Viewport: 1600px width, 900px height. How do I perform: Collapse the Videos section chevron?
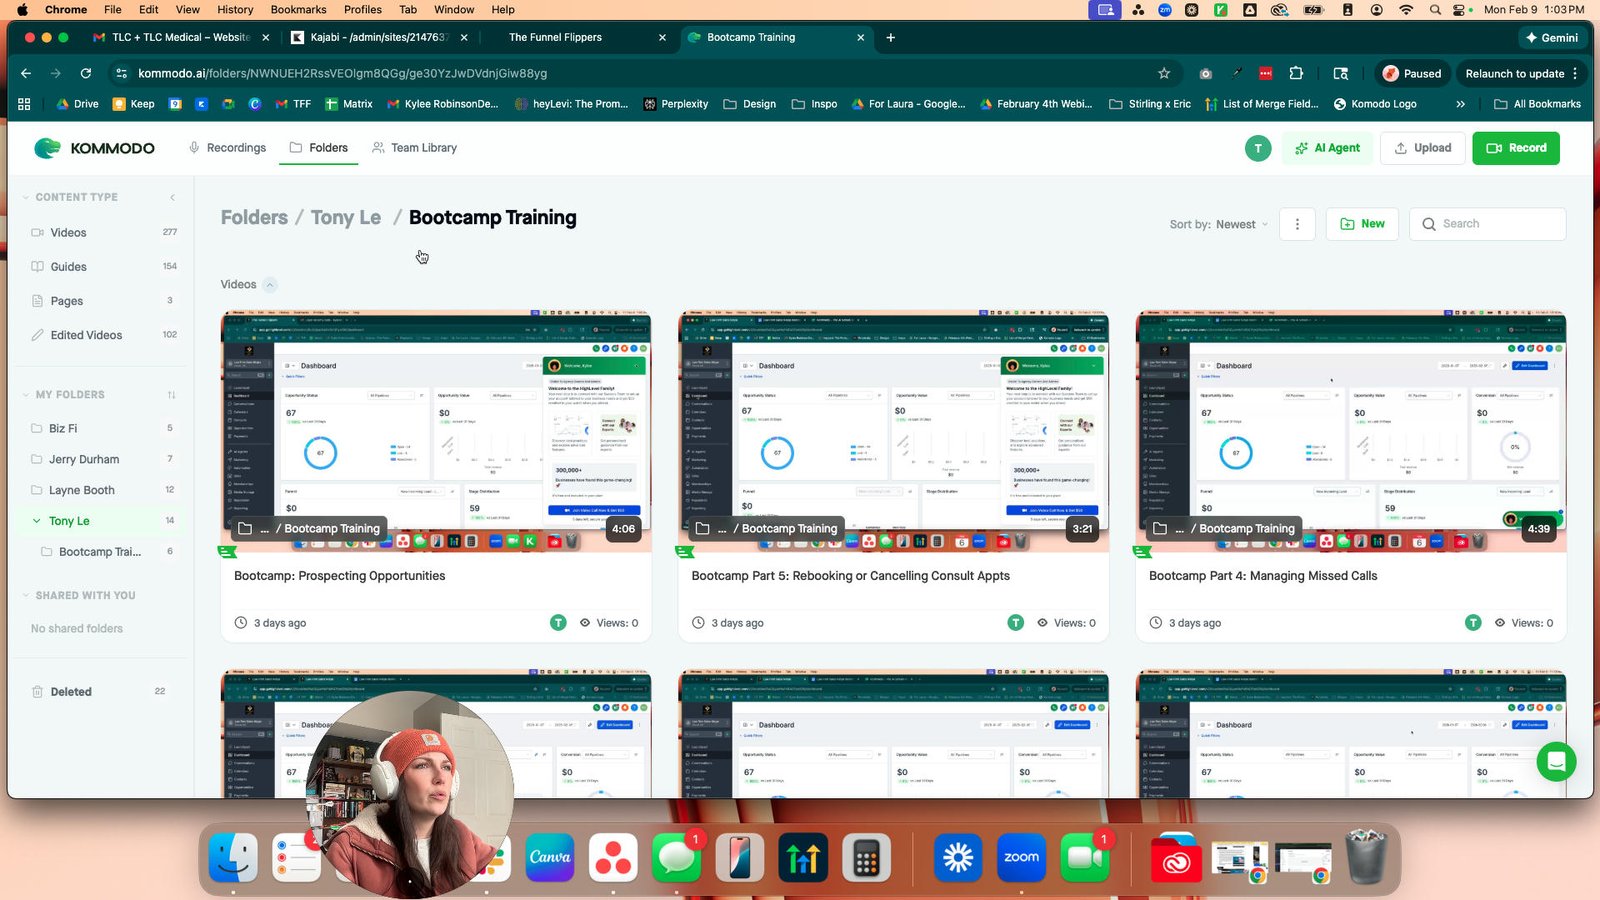click(270, 285)
